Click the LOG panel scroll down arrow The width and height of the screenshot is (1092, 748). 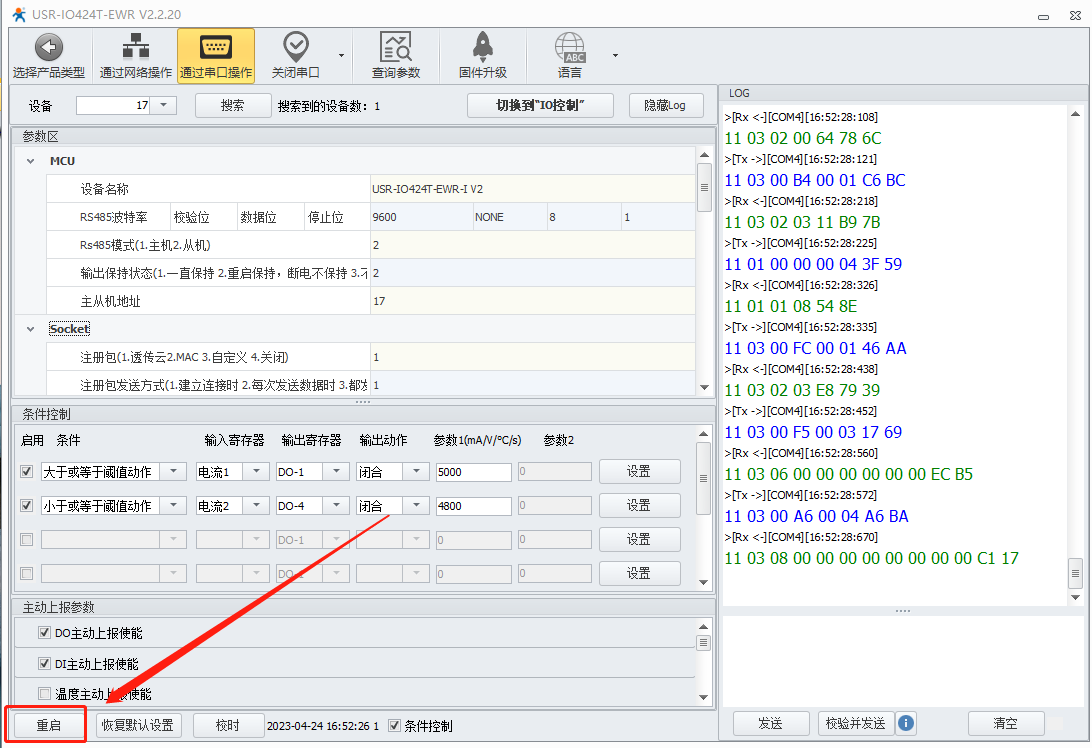coord(1075,597)
